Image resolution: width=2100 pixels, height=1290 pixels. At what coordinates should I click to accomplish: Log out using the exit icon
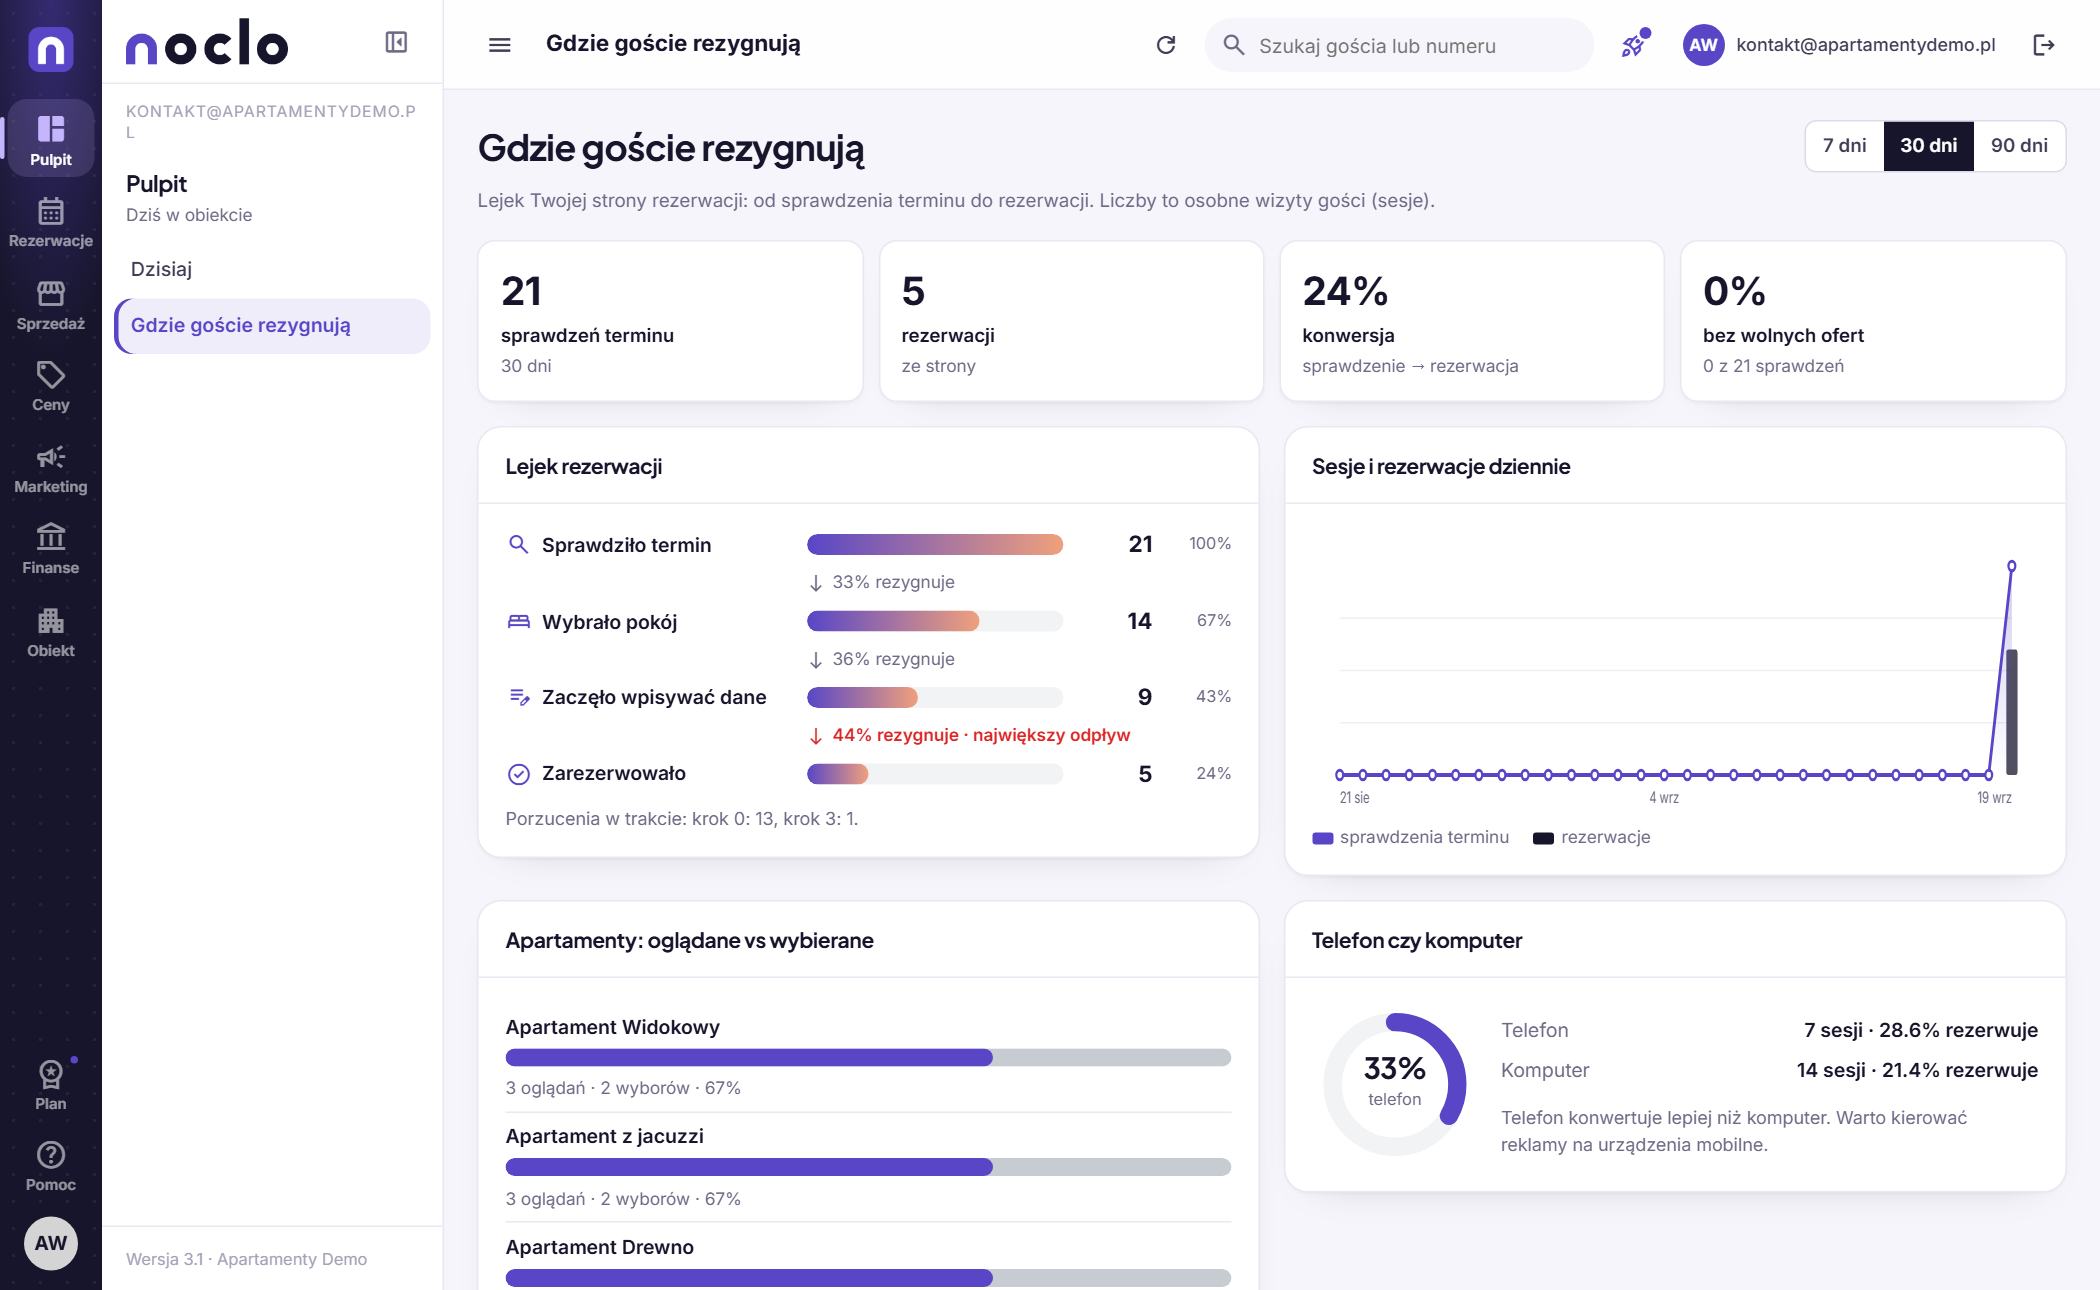[2044, 45]
